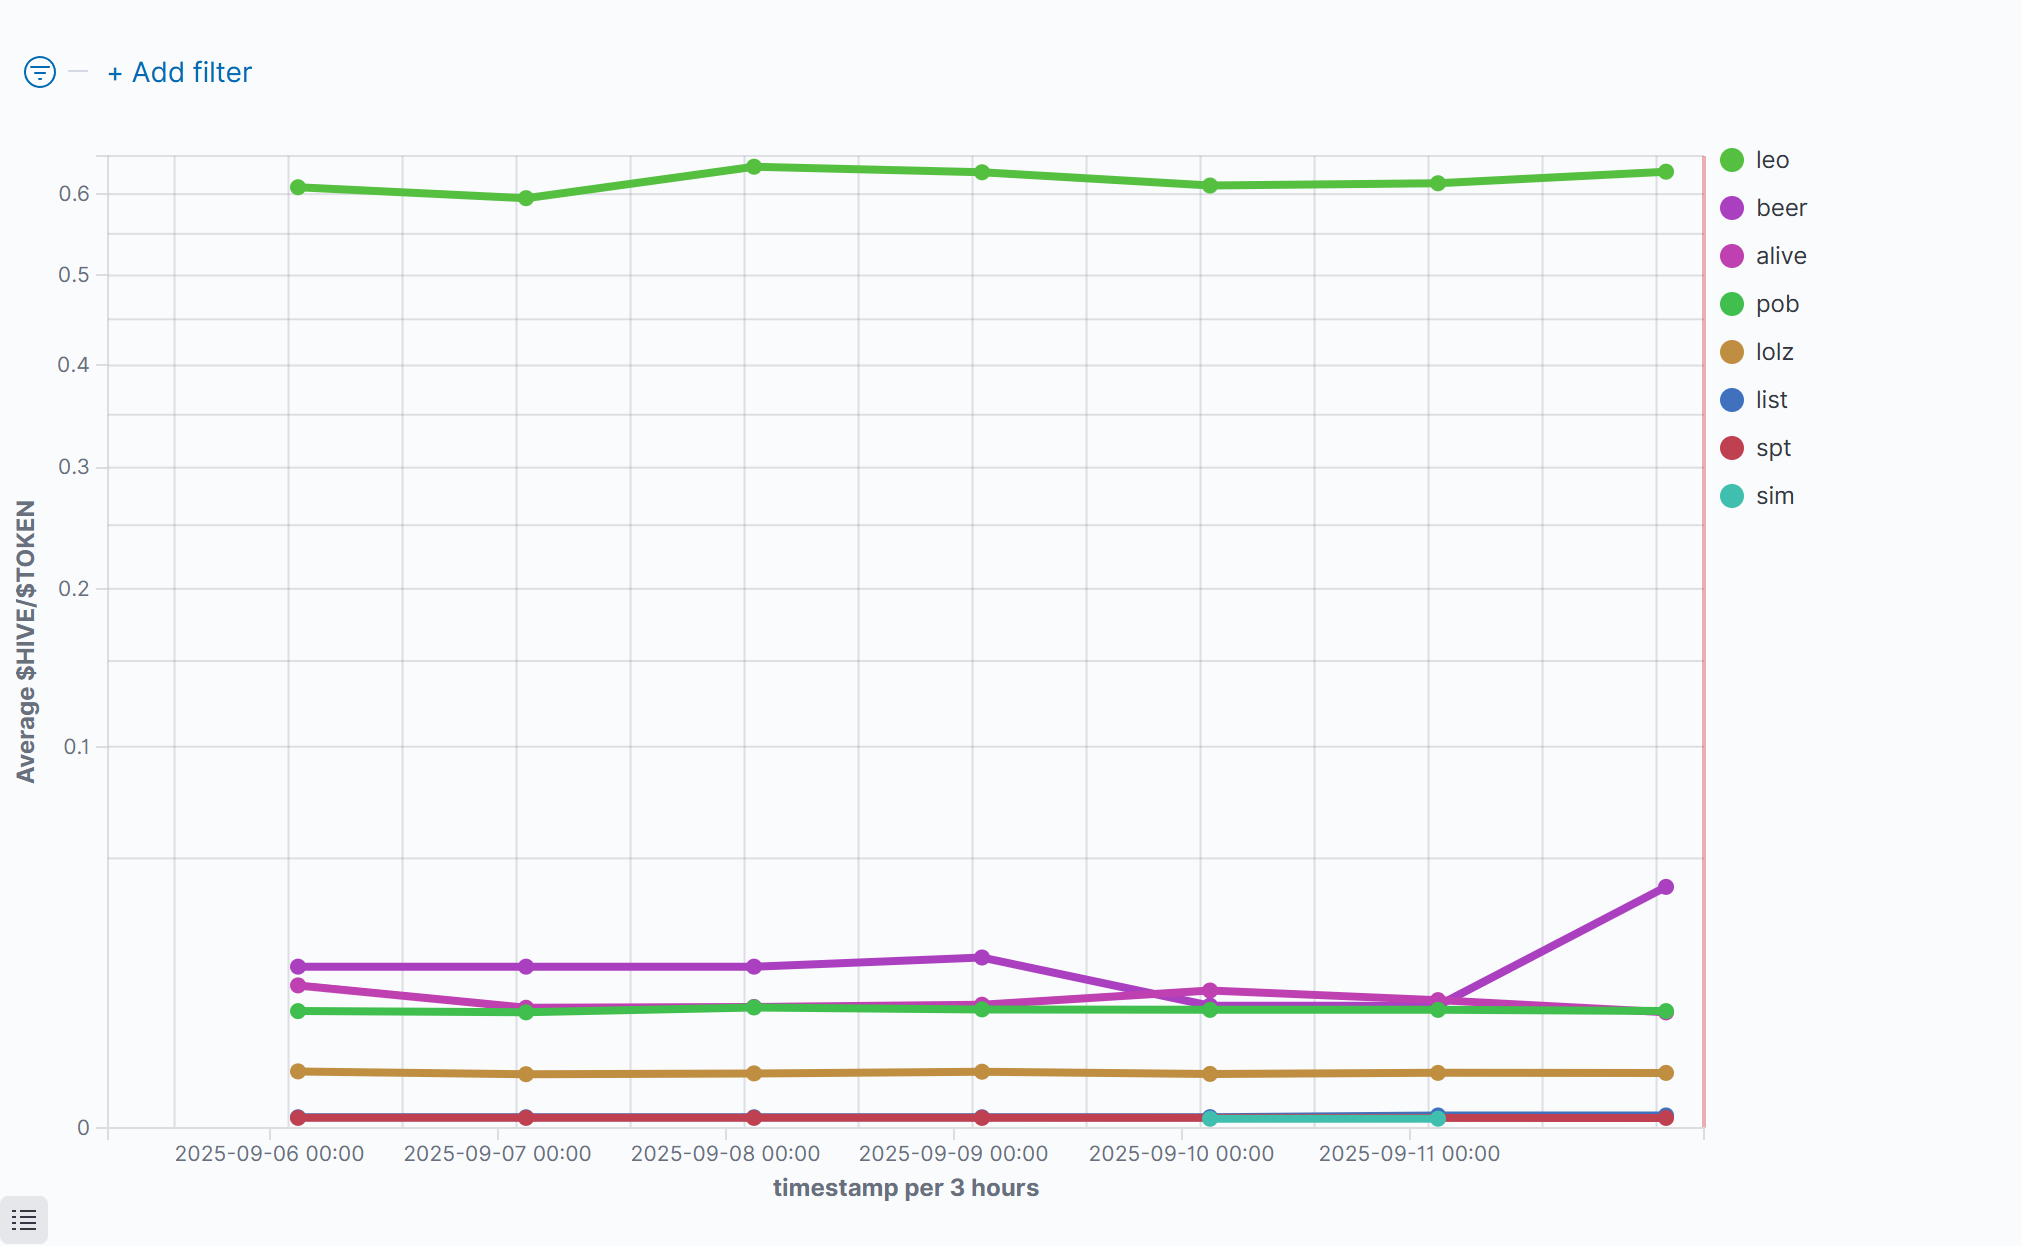The height and width of the screenshot is (1246, 2022).
Task: Toggle the pob series in legend
Action: click(x=1776, y=304)
